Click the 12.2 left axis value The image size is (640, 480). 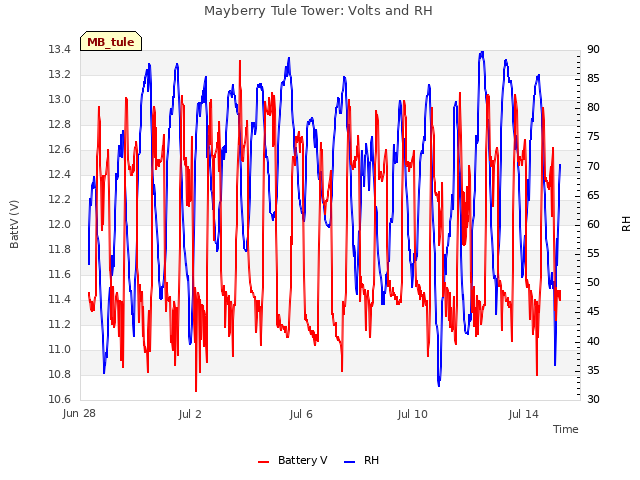coord(60,200)
